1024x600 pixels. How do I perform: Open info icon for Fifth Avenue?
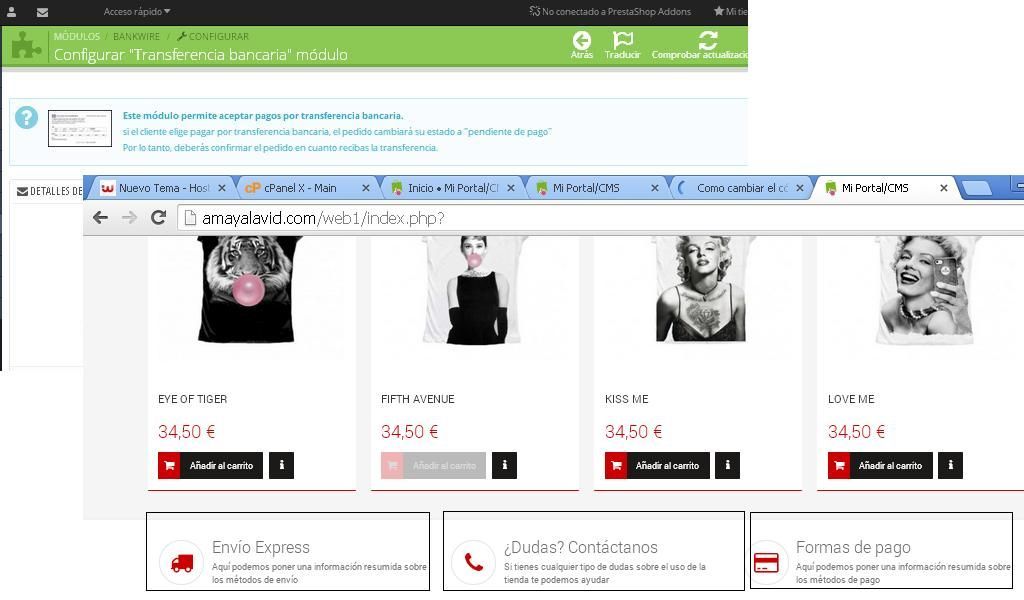pyautogui.click(x=504, y=466)
